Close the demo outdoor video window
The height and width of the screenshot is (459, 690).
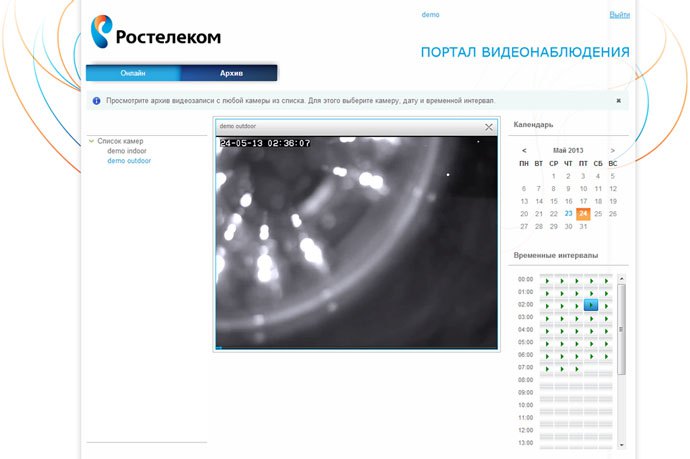tap(488, 127)
